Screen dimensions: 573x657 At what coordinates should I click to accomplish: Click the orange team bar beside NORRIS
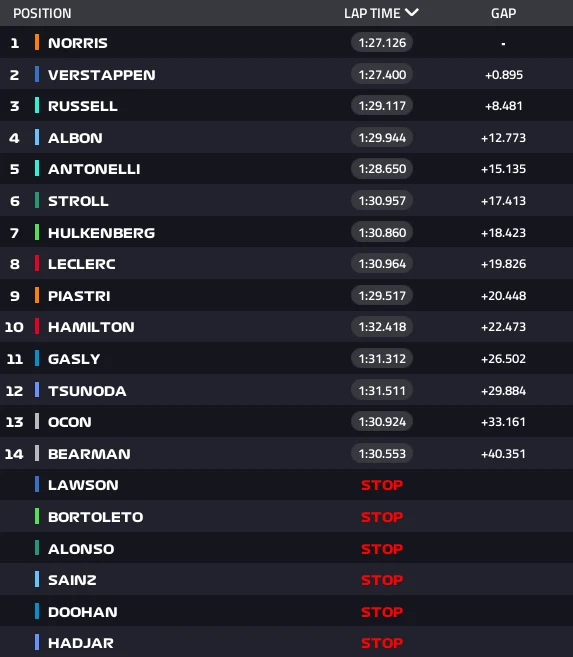(x=37, y=42)
